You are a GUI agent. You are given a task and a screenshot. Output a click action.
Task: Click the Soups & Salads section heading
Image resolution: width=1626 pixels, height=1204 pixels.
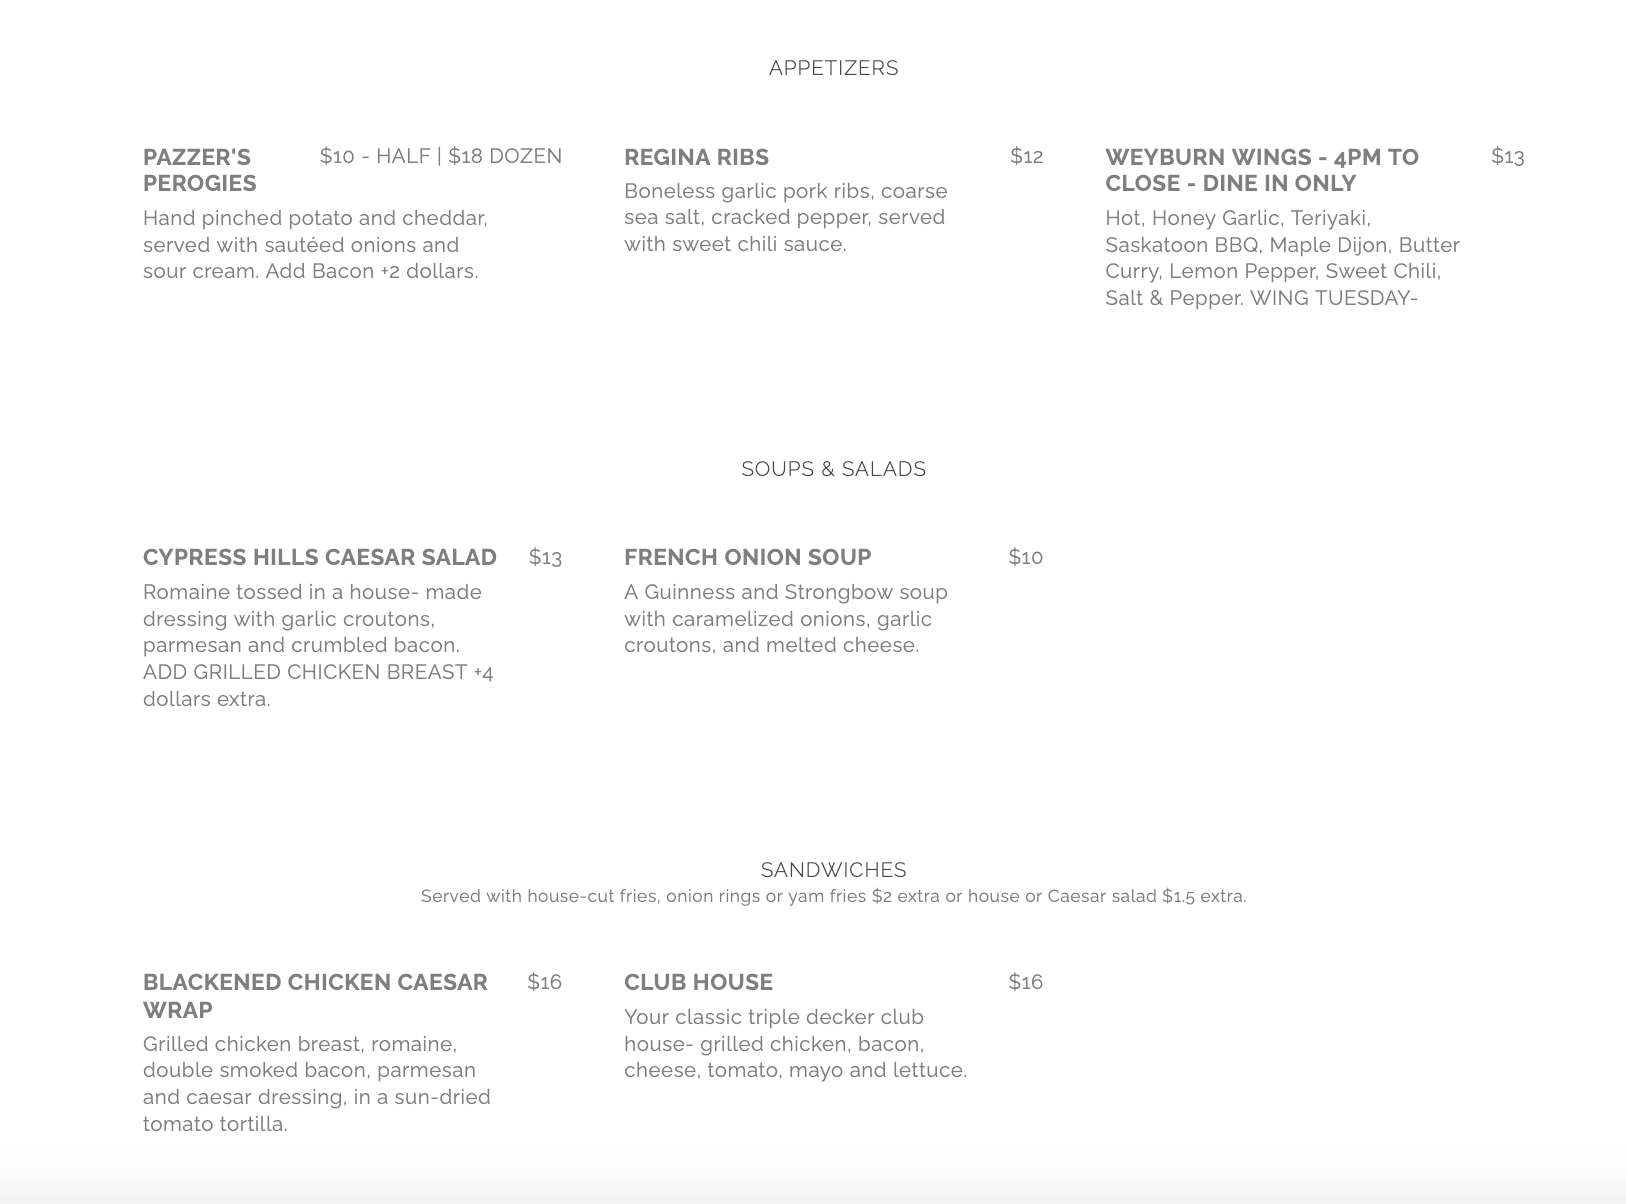coord(833,469)
